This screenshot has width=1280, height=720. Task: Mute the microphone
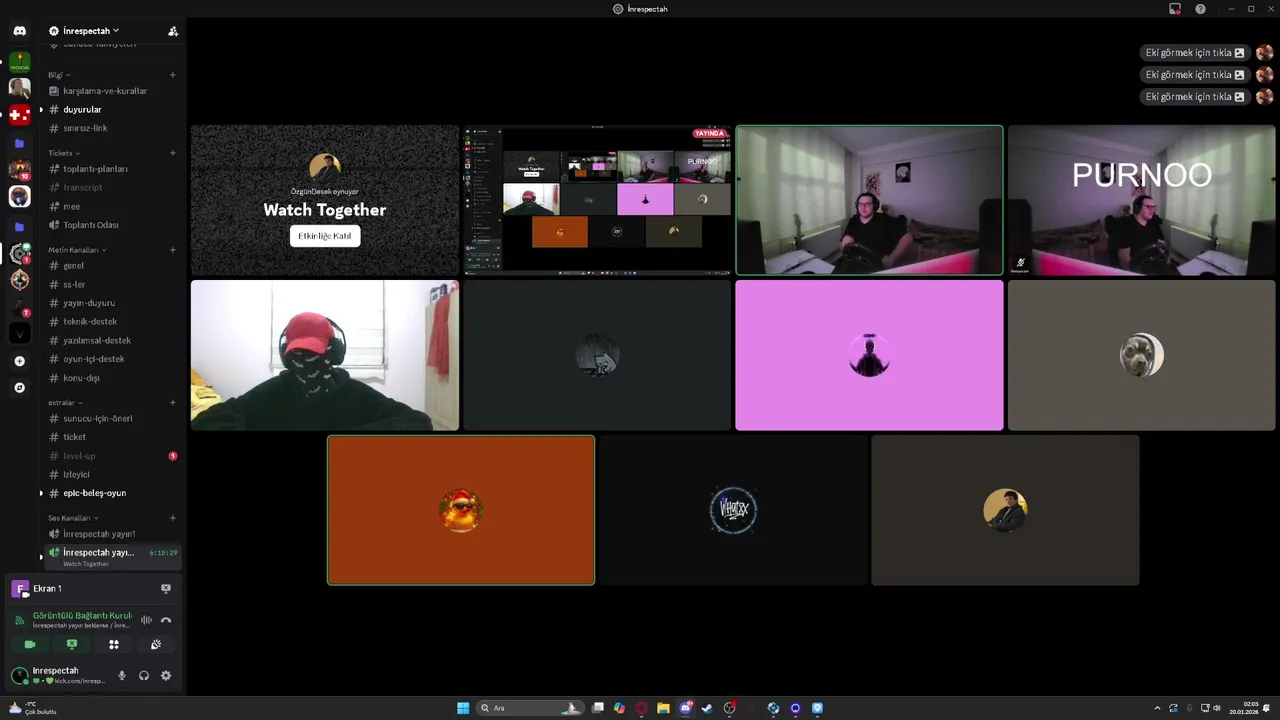point(122,676)
